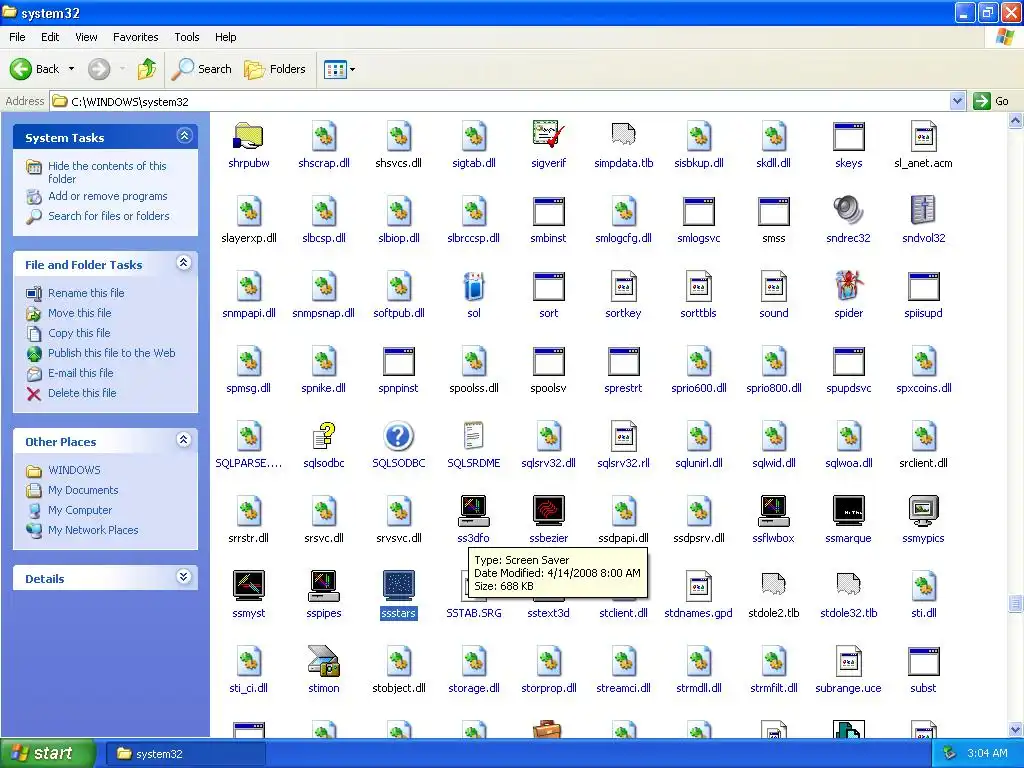The image size is (1024, 768).
Task: Select the sigverif signature verification icon
Action: pyautogui.click(x=549, y=136)
